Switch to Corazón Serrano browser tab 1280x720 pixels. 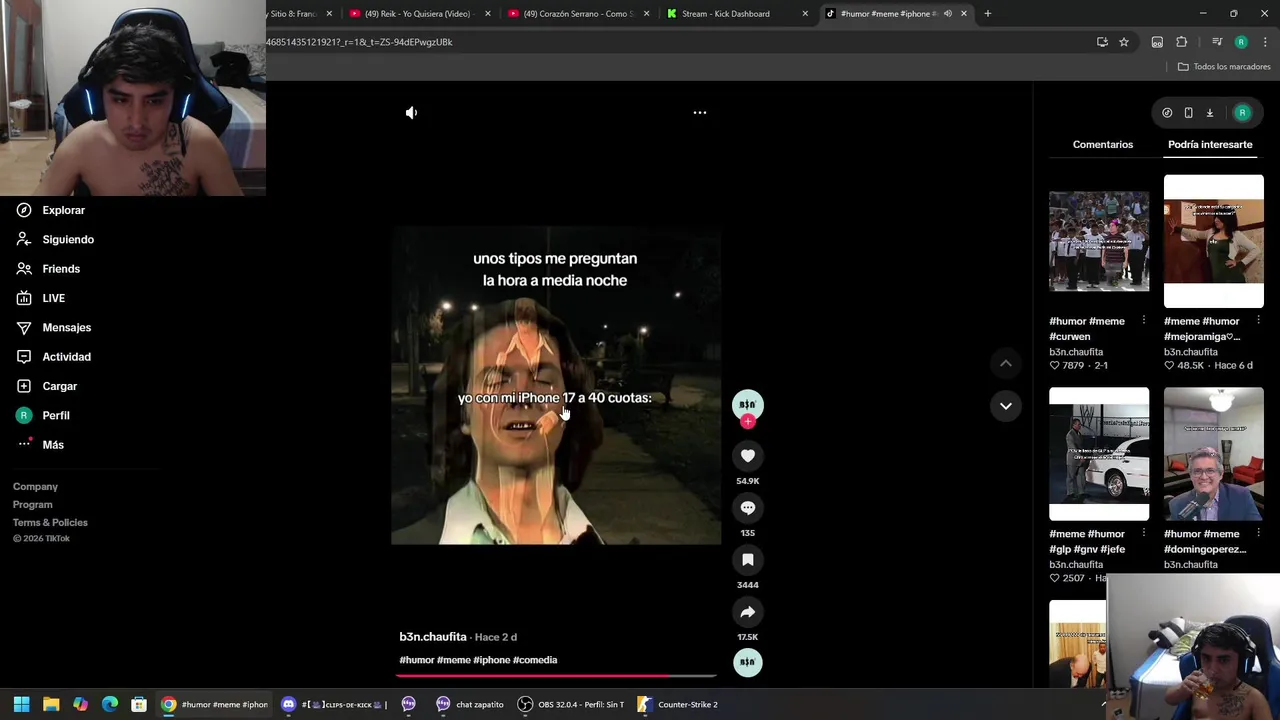pyautogui.click(x=579, y=14)
